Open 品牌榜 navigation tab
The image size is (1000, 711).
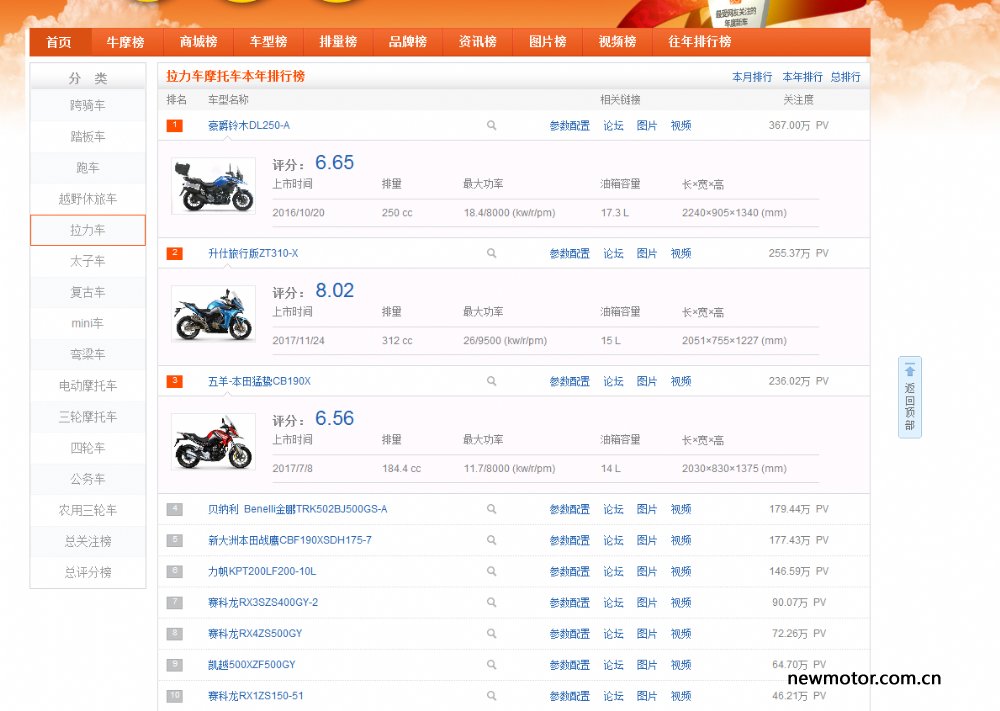click(x=408, y=42)
